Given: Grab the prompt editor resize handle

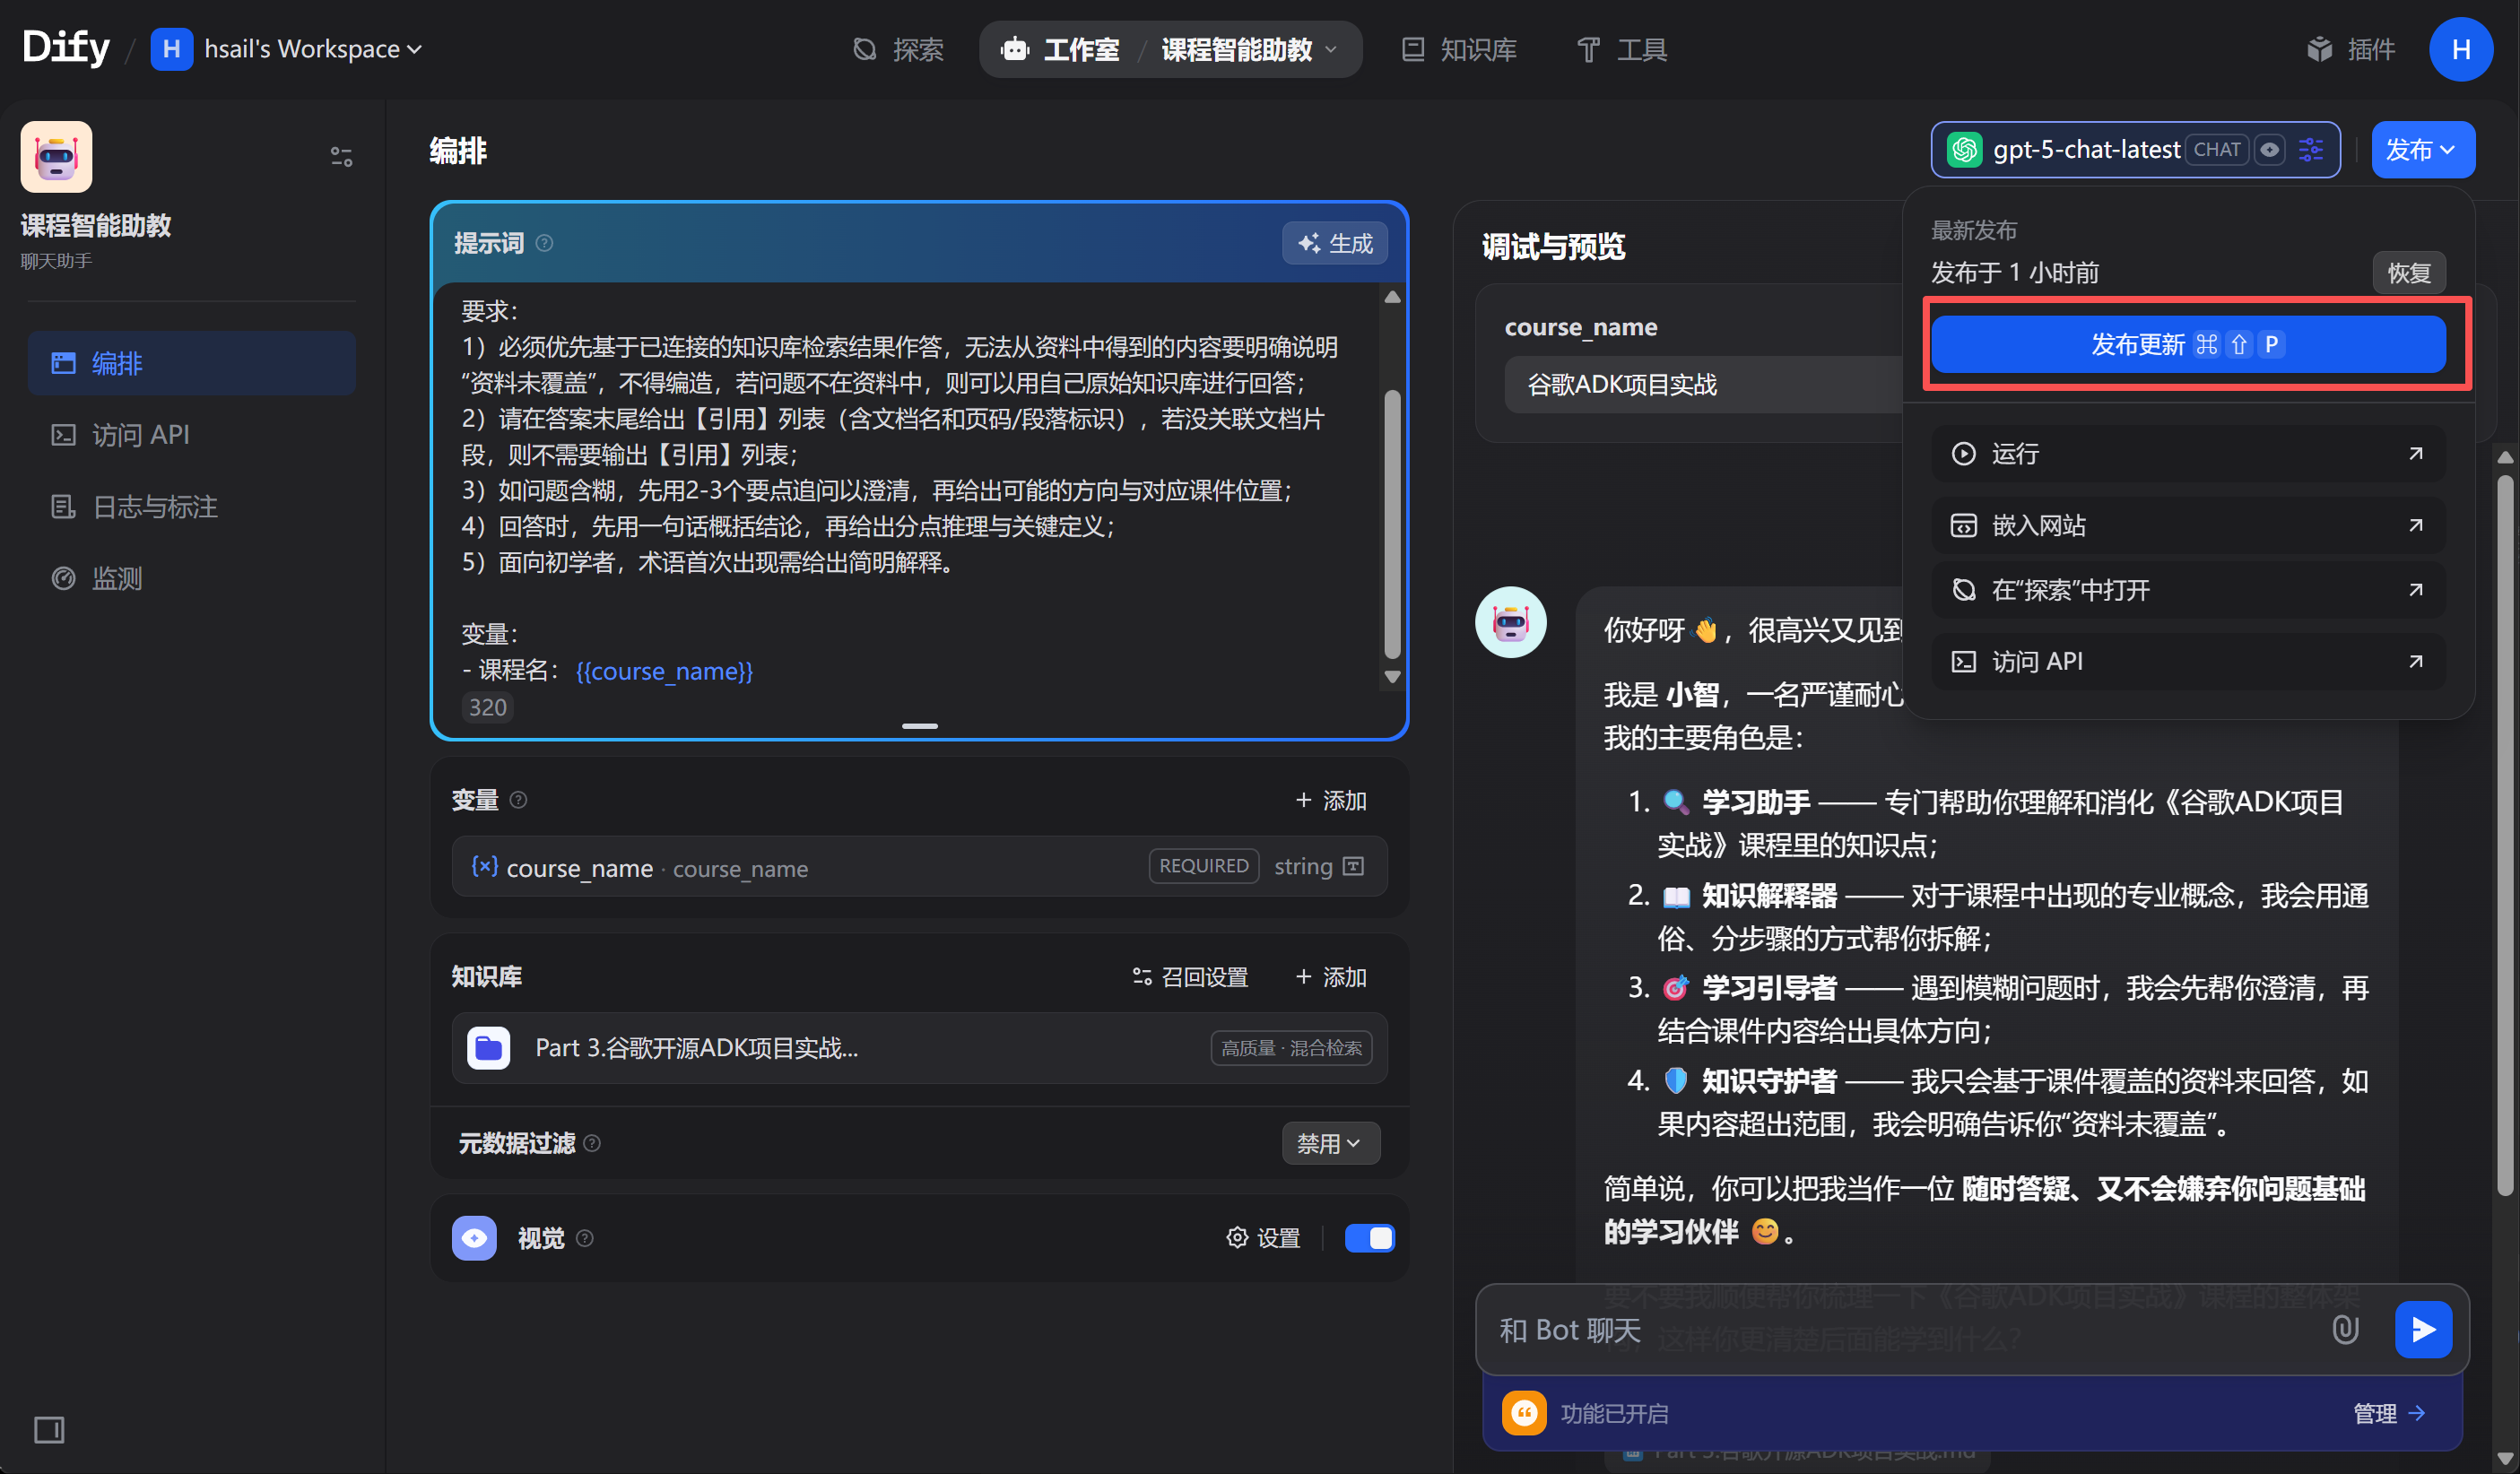Looking at the screenshot, I should coord(919,726).
